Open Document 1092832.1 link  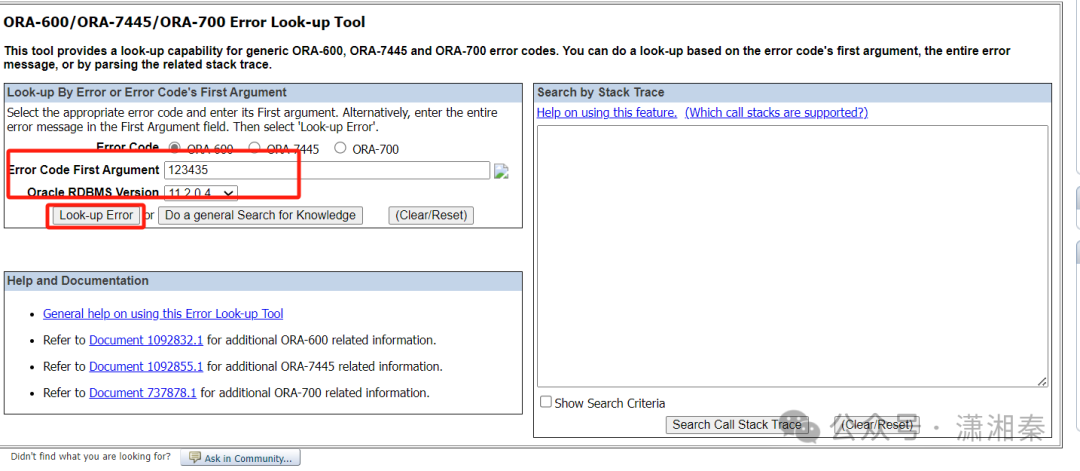[146, 340]
